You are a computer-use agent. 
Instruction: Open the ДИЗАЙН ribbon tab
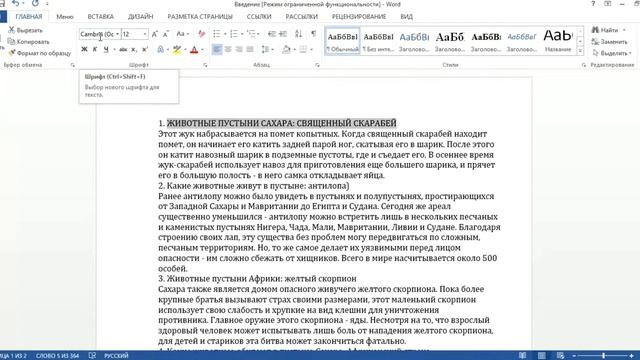coord(140,17)
